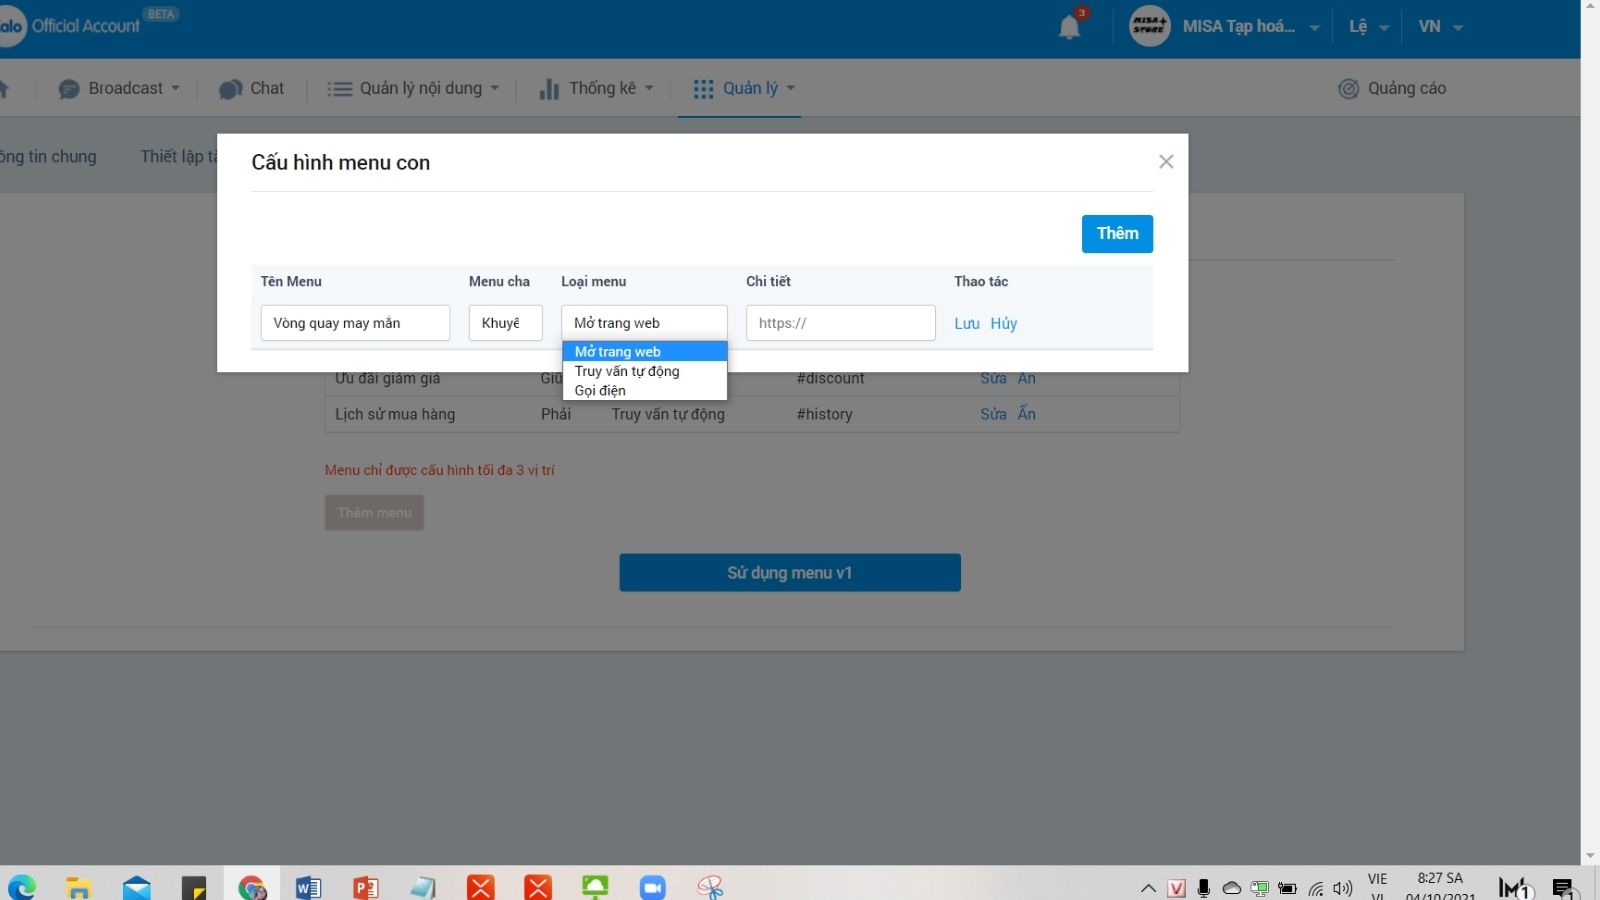Screen dimensions: 1600x900
Task: Click the Hủy link to cancel
Action: (1003, 324)
